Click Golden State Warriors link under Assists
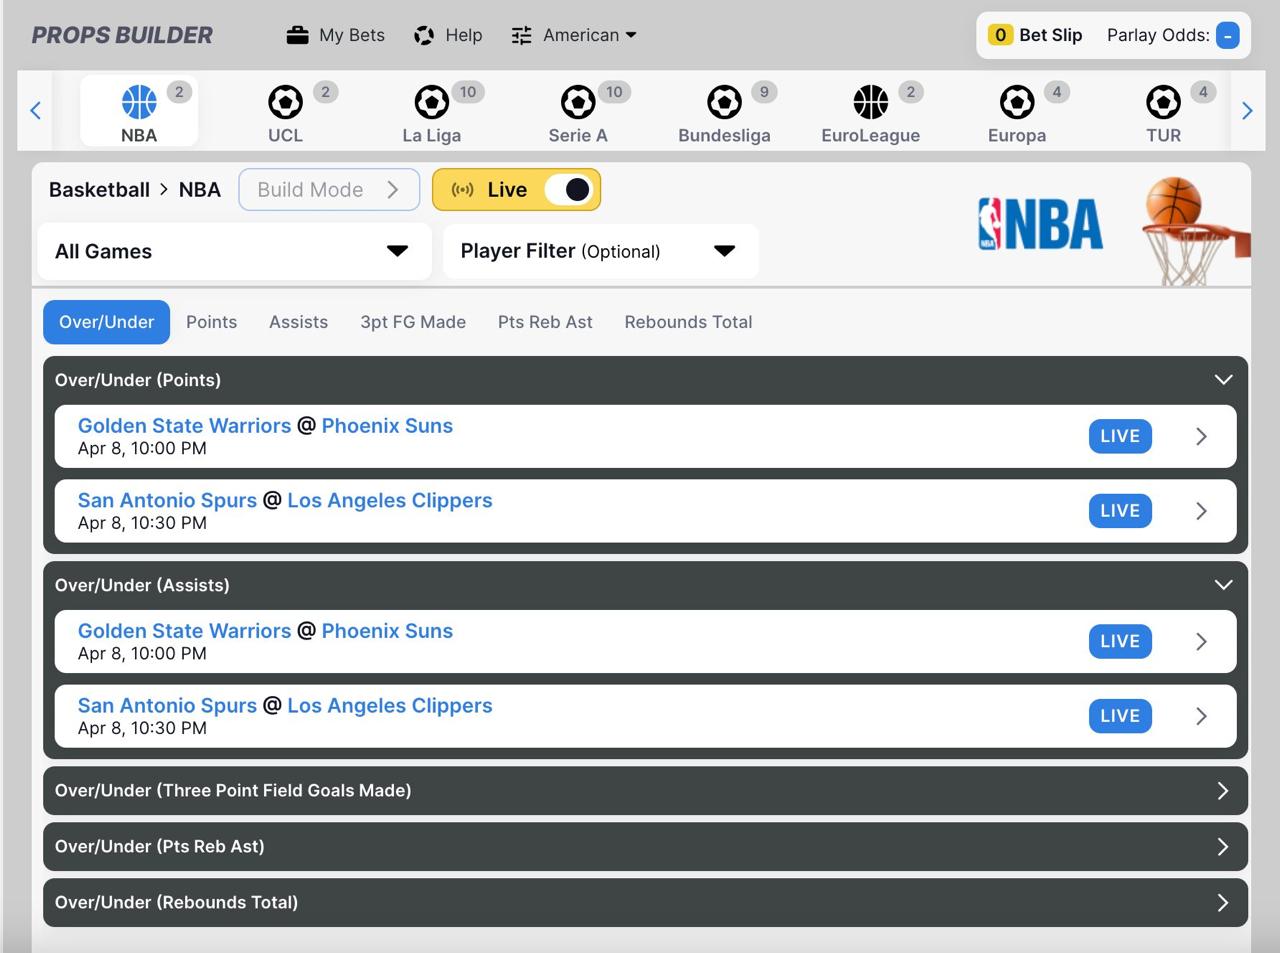Screen dimensions: 1280x953 [184, 631]
